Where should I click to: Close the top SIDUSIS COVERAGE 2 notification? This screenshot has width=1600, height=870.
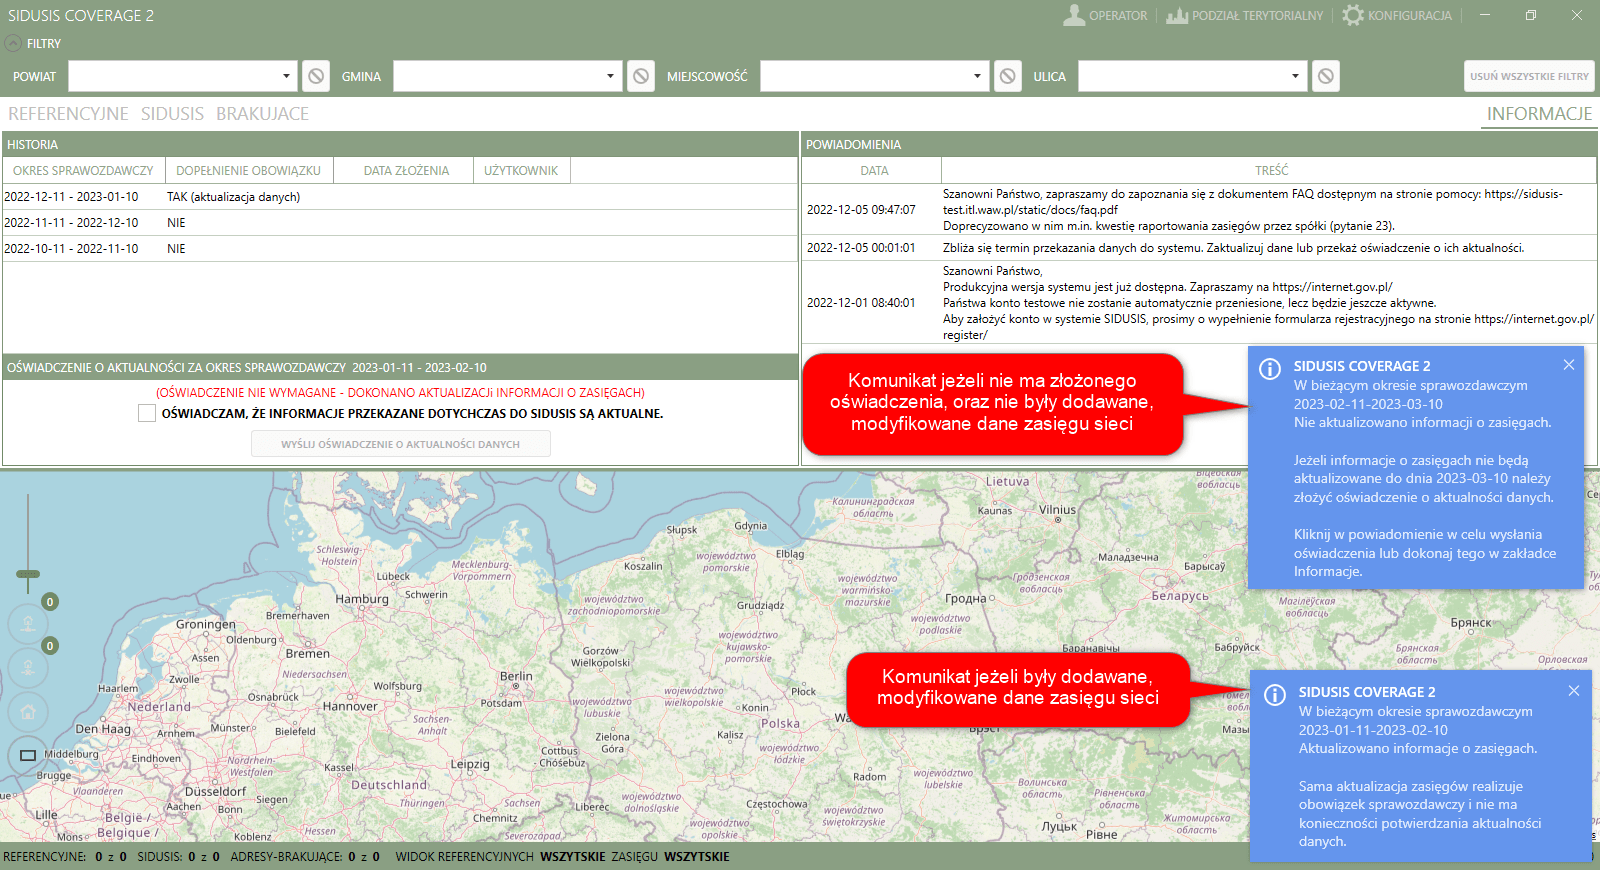click(x=1569, y=365)
